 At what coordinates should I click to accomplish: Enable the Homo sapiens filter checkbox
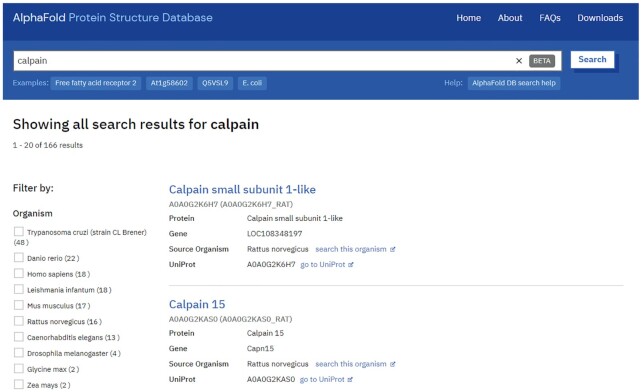[19, 273]
